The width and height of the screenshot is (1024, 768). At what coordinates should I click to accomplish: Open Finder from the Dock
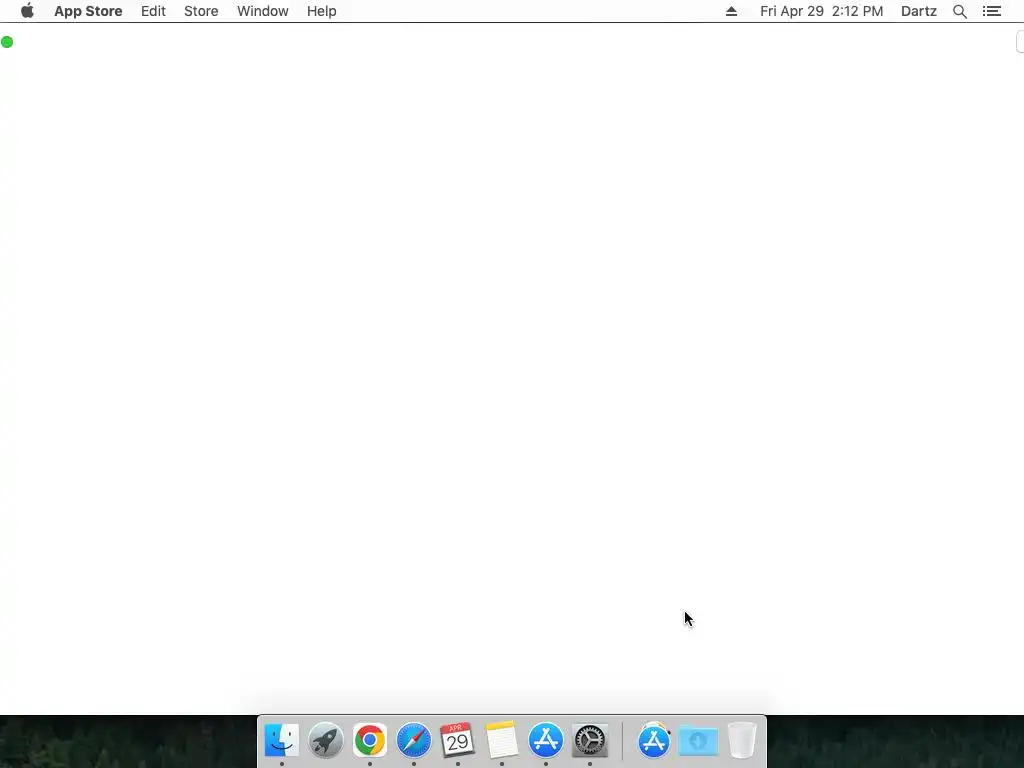click(281, 741)
